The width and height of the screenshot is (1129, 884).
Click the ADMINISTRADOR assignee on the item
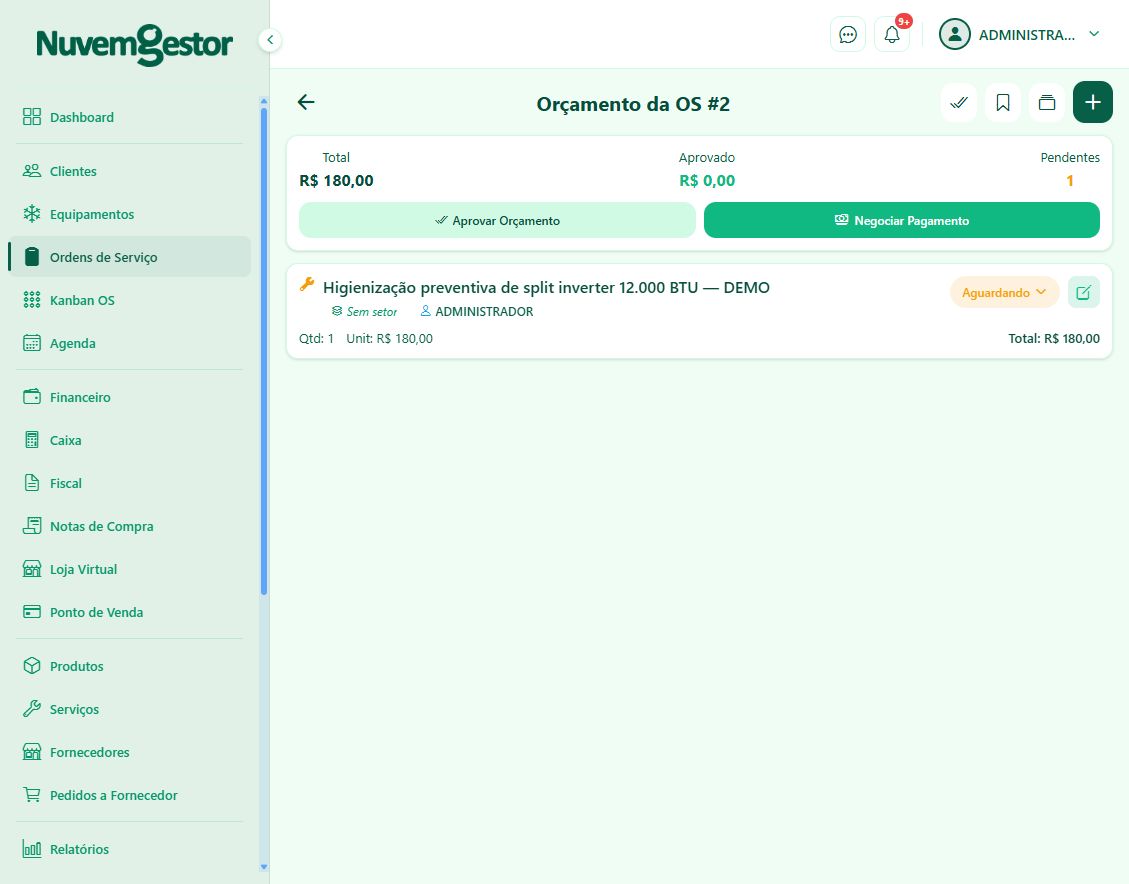(x=484, y=312)
